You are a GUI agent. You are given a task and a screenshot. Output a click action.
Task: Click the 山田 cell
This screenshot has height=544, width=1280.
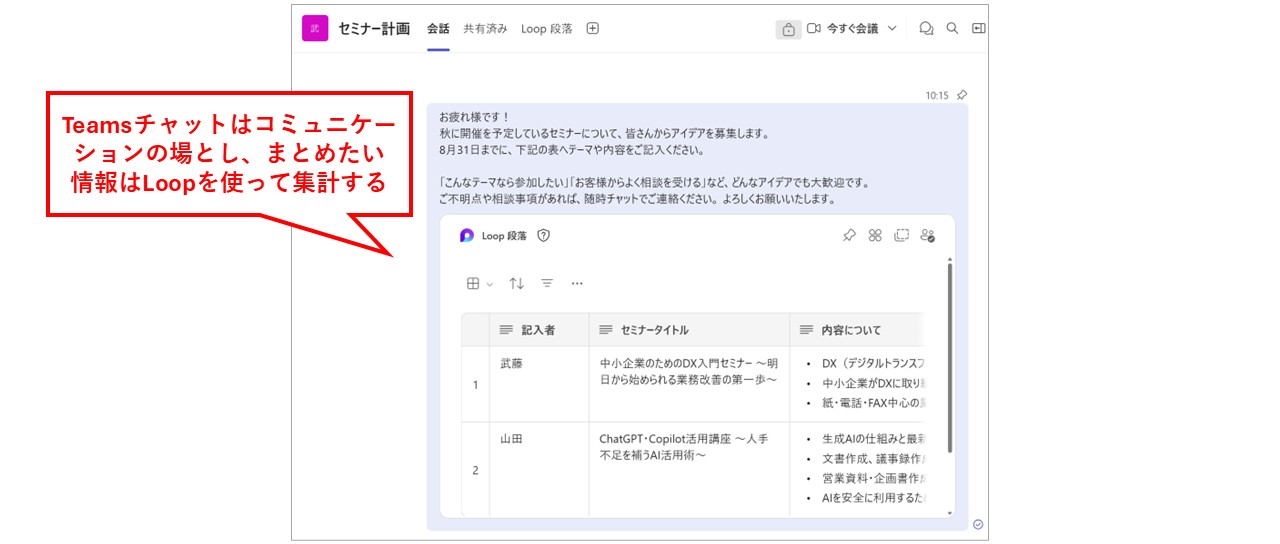(538, 469)
